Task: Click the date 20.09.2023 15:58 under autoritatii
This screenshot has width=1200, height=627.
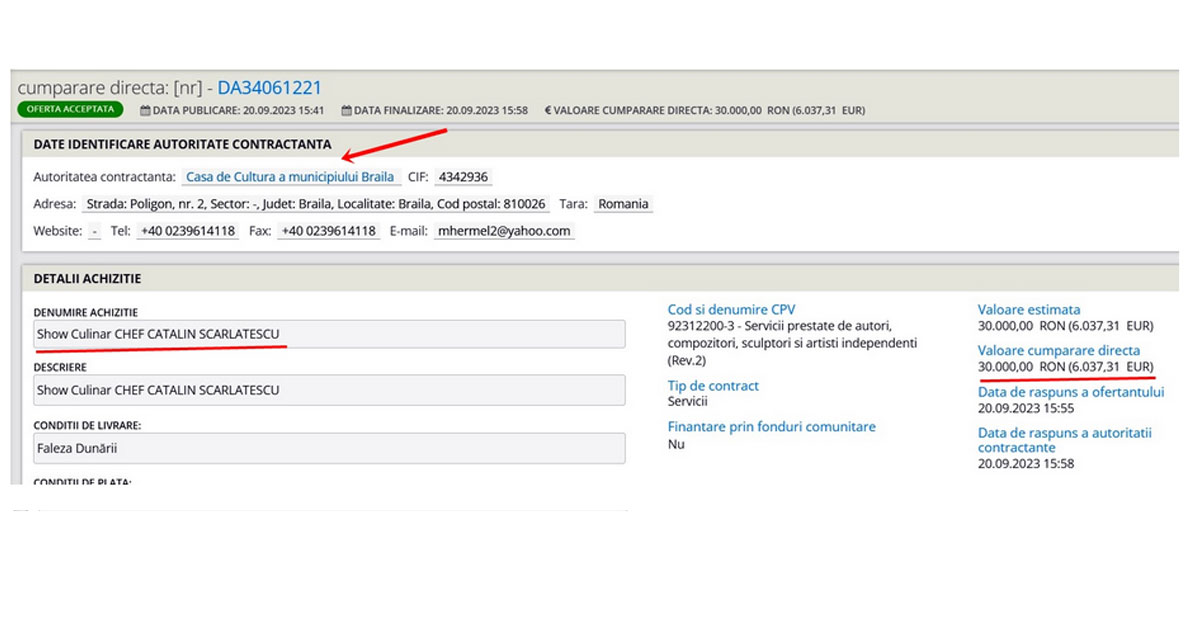Action: coord(1026,464)
